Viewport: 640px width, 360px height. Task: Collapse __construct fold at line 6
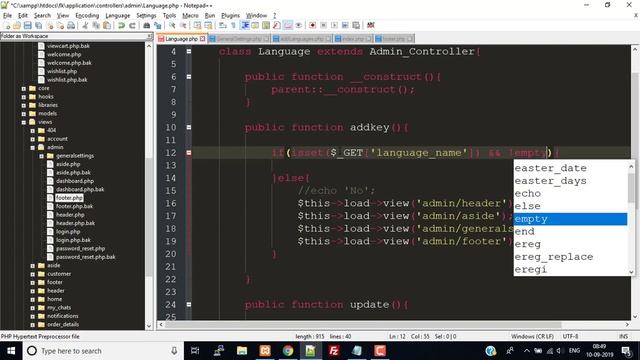pyautogui.click(x=189, y=77)
